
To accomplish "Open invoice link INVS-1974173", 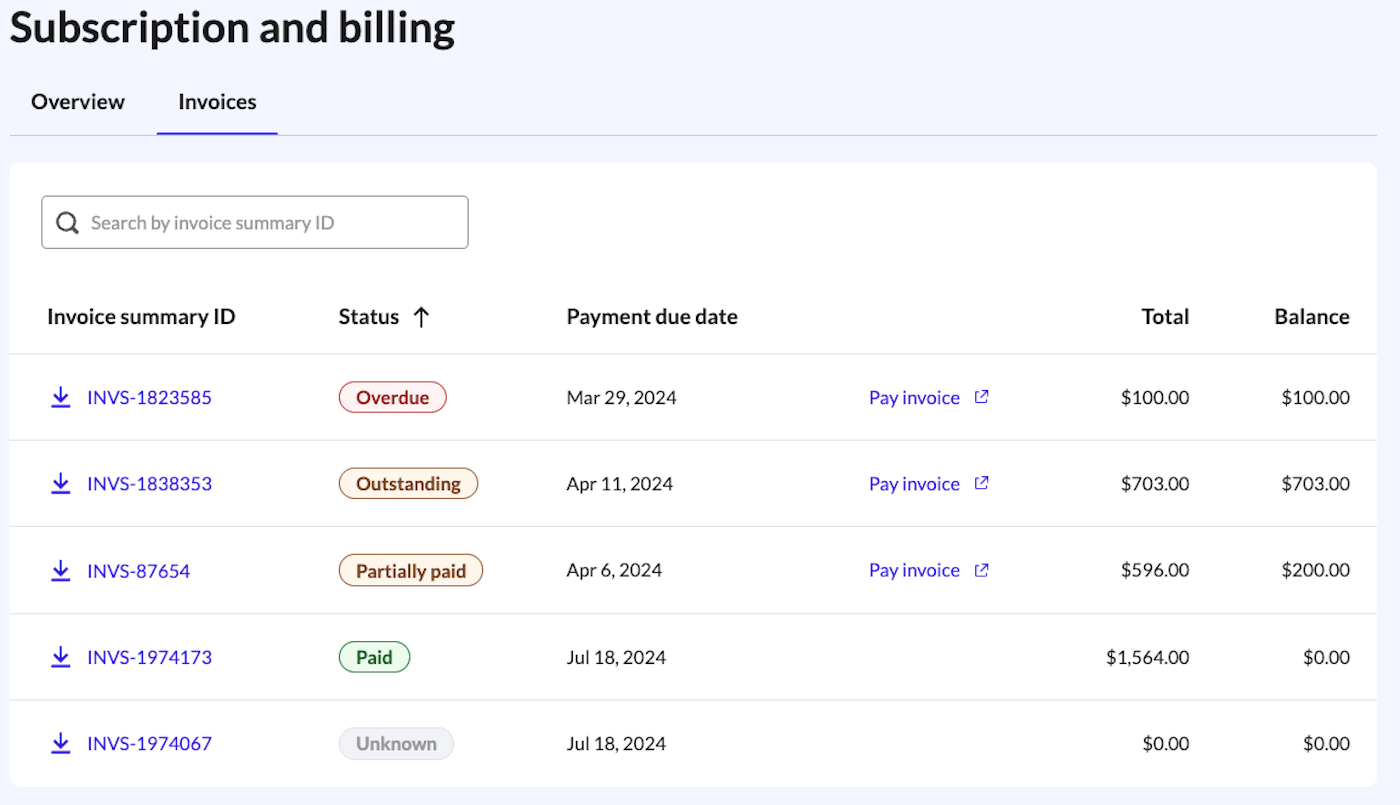I will click(149, 657).
